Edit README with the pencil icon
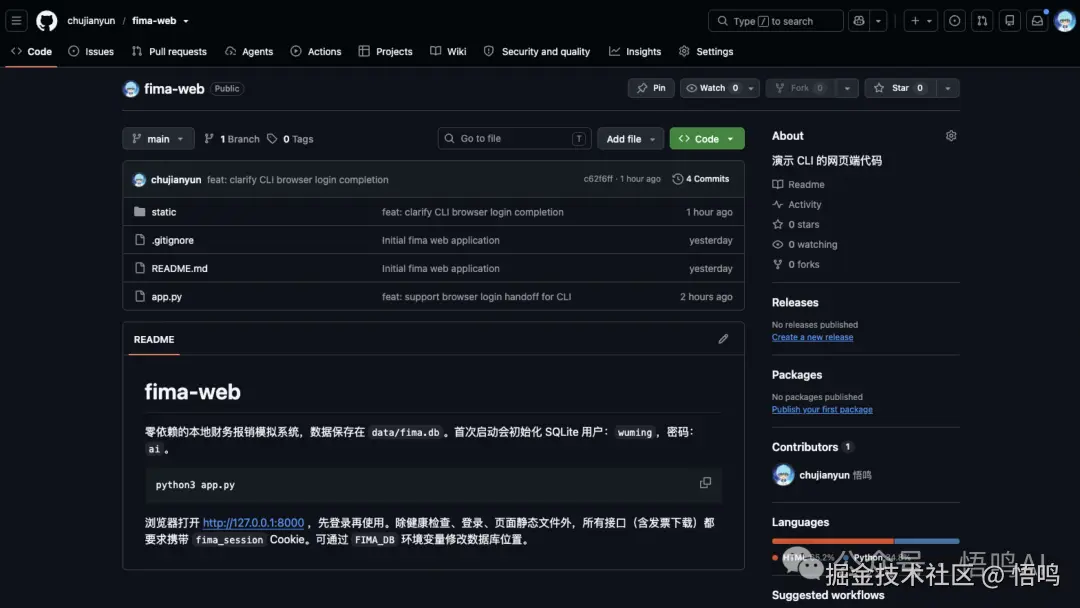 pyautogui.click(x=723, y=339)
